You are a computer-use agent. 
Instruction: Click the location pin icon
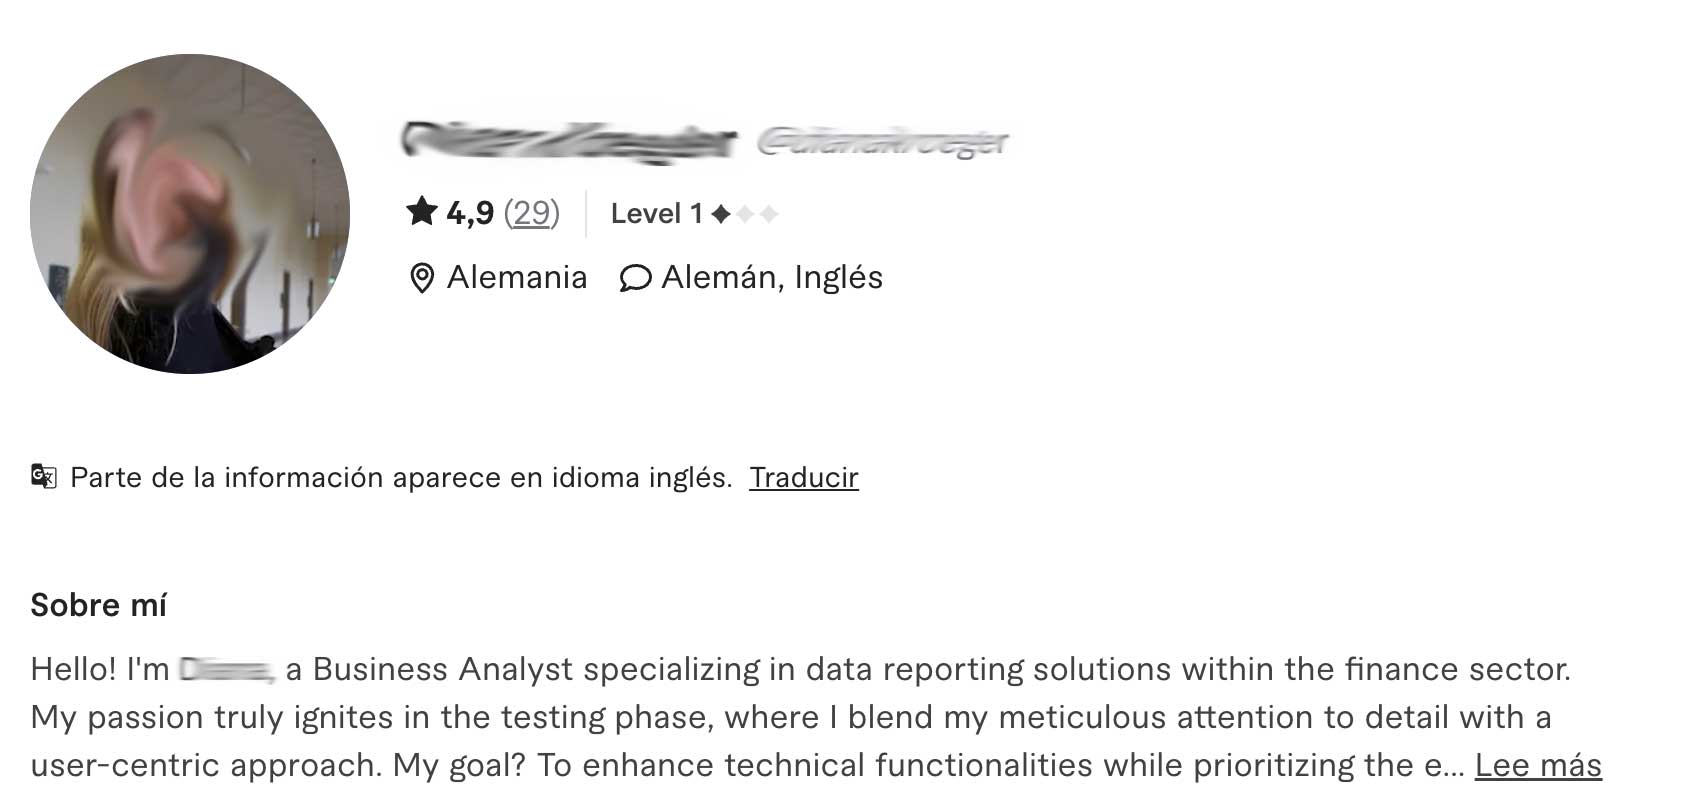[422, 278]
